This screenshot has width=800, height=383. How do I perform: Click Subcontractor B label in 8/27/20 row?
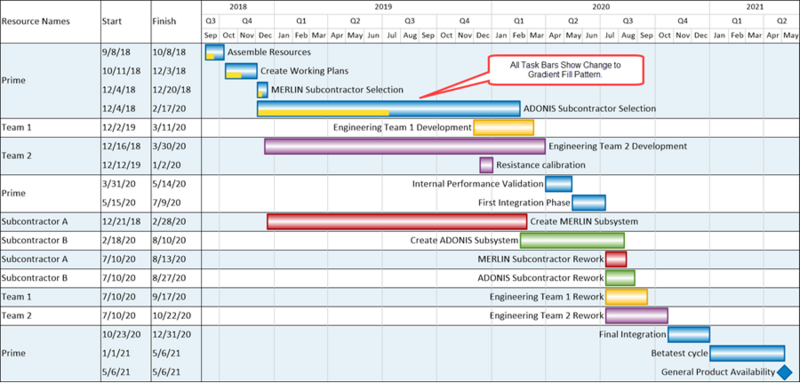pos(35,278)
